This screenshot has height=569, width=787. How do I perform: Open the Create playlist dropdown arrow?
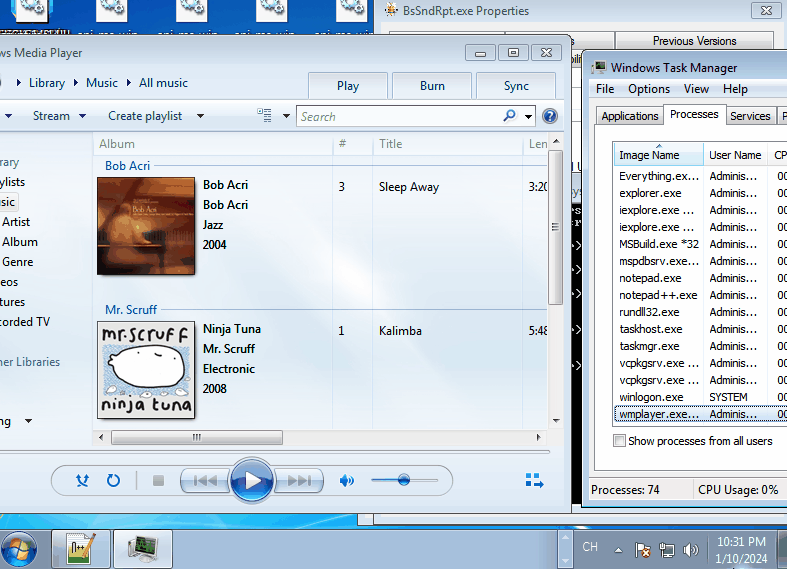pyautogui.click(x=200, y=116)
